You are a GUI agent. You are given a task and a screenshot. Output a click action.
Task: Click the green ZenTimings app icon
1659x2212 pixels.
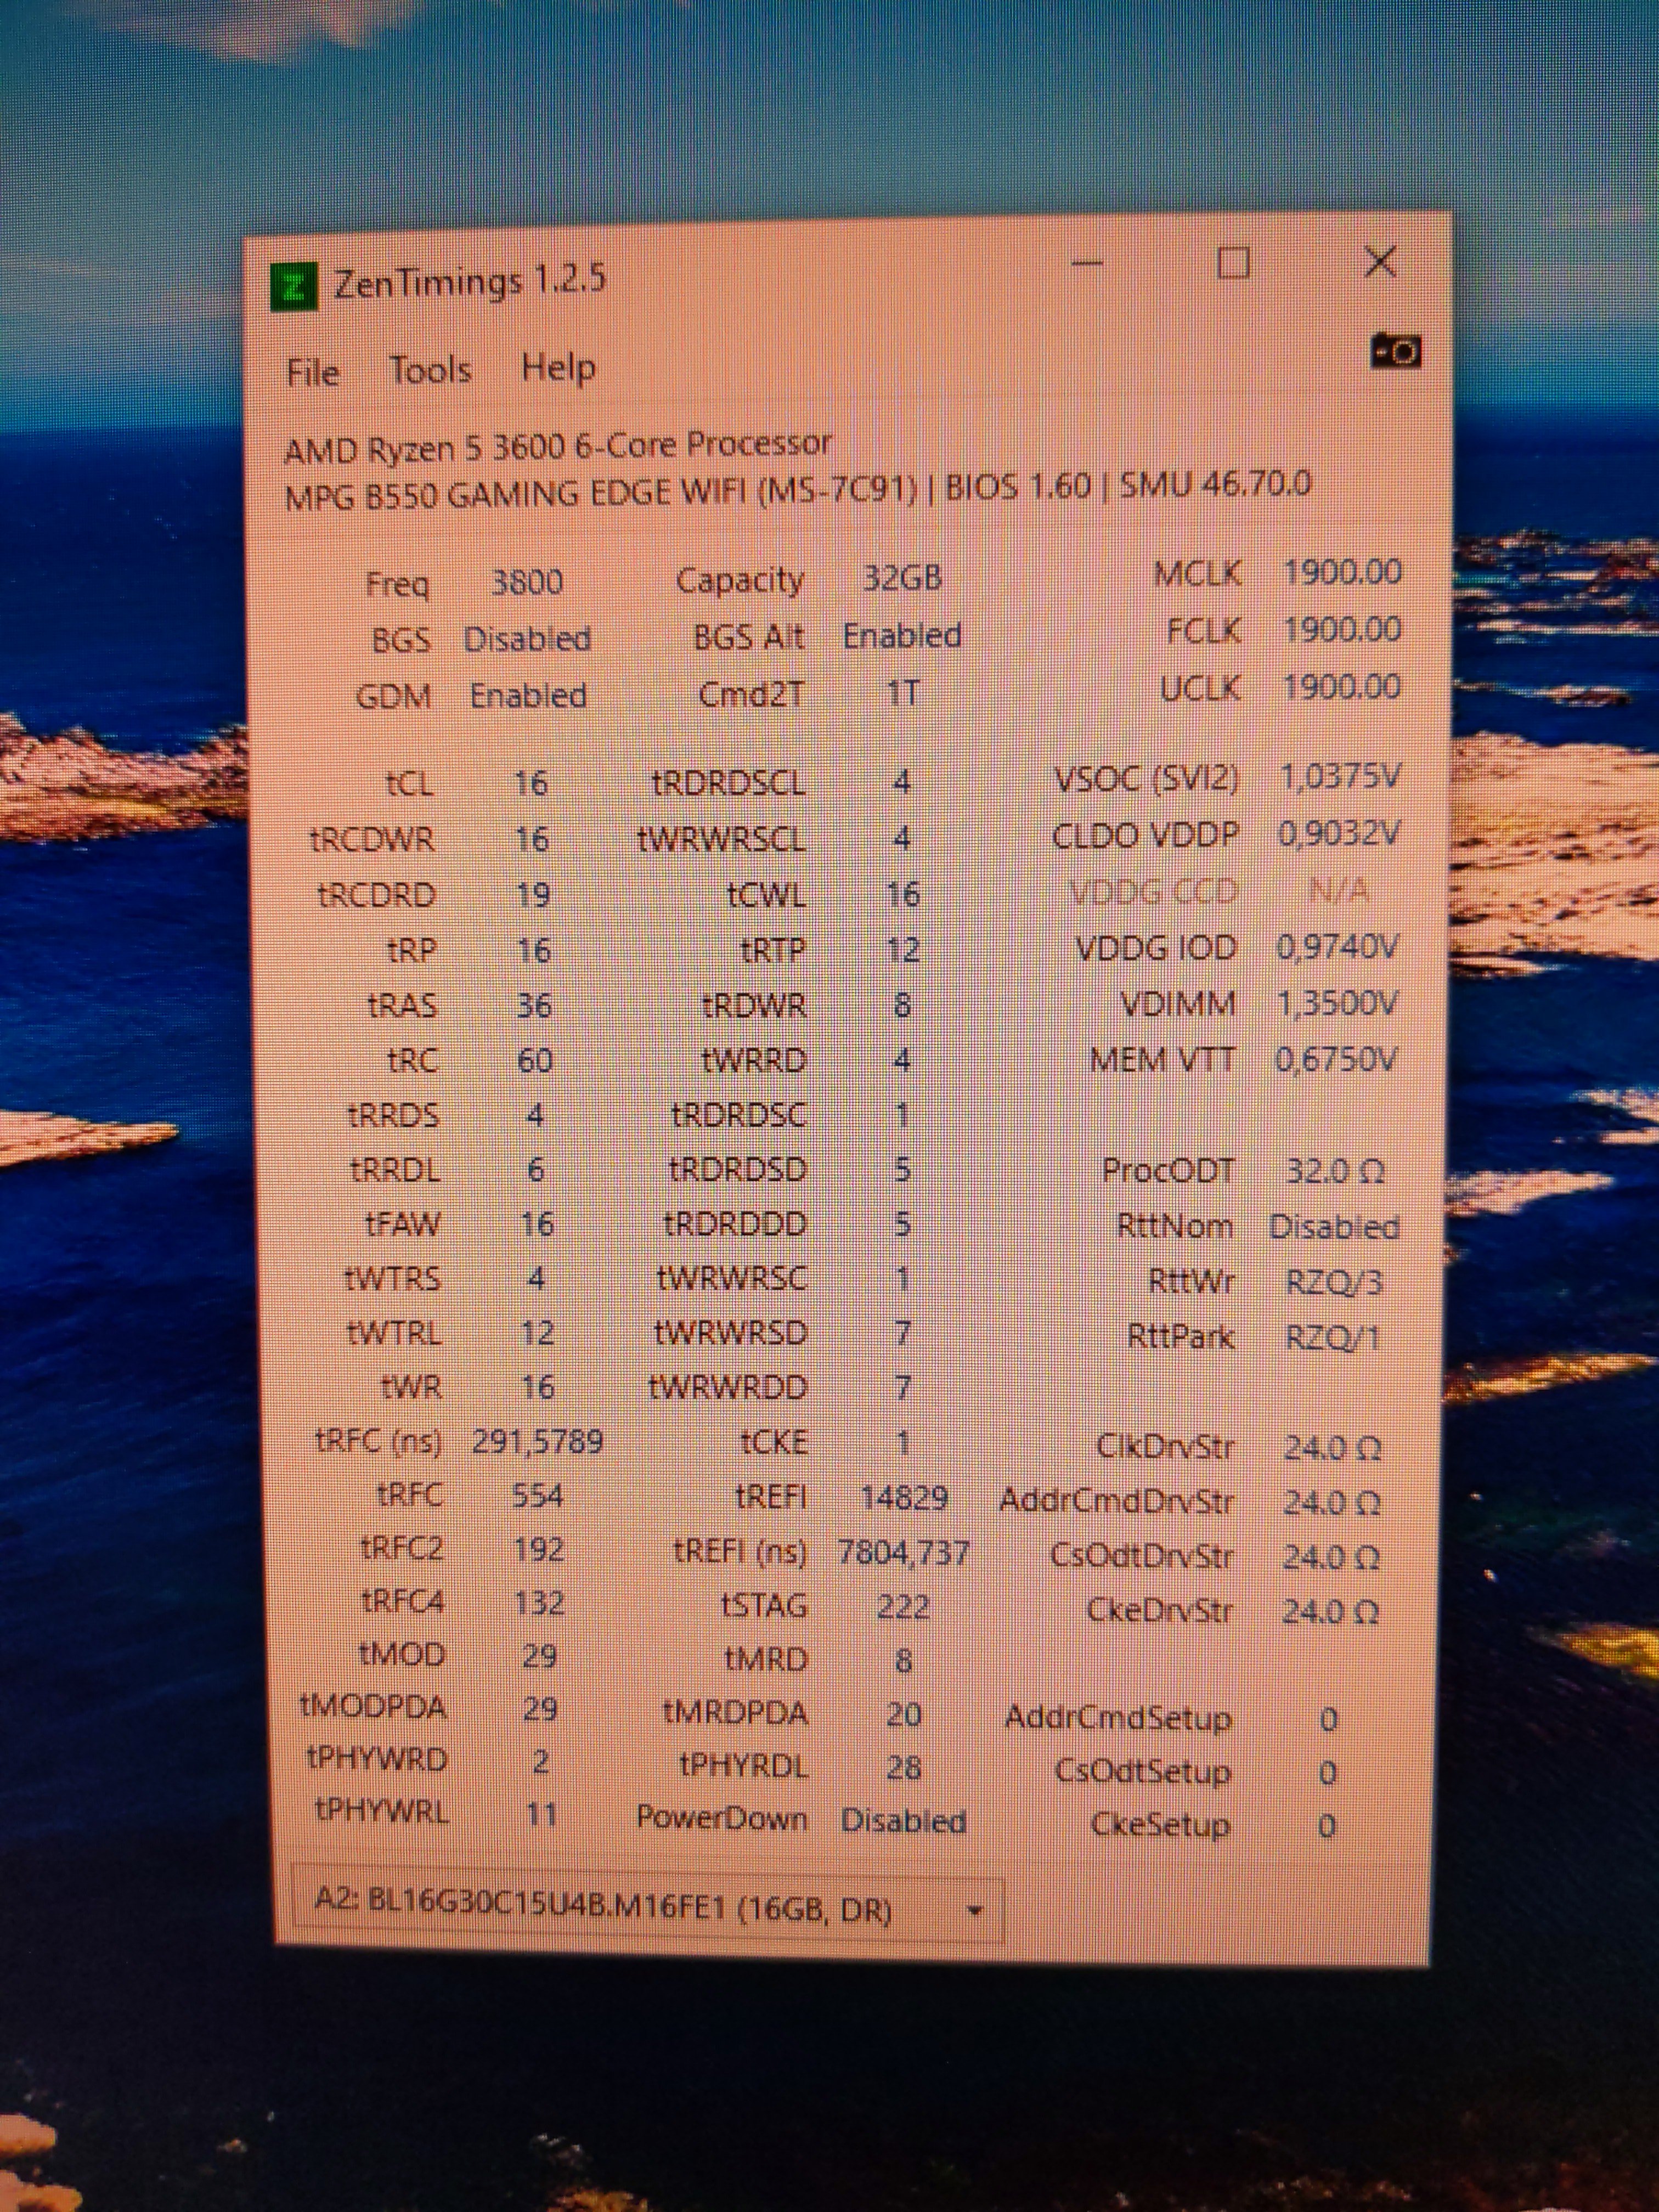pos(294,287)
